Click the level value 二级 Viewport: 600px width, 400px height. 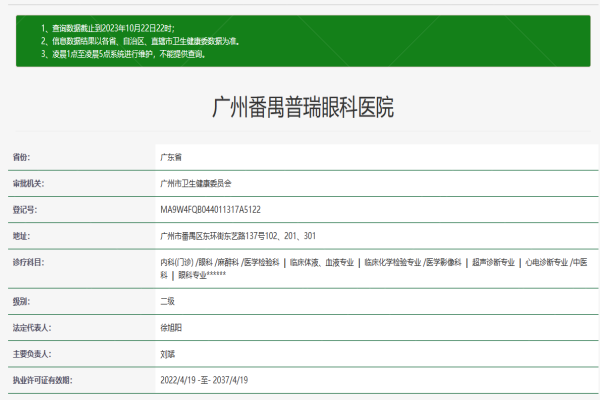168,301
